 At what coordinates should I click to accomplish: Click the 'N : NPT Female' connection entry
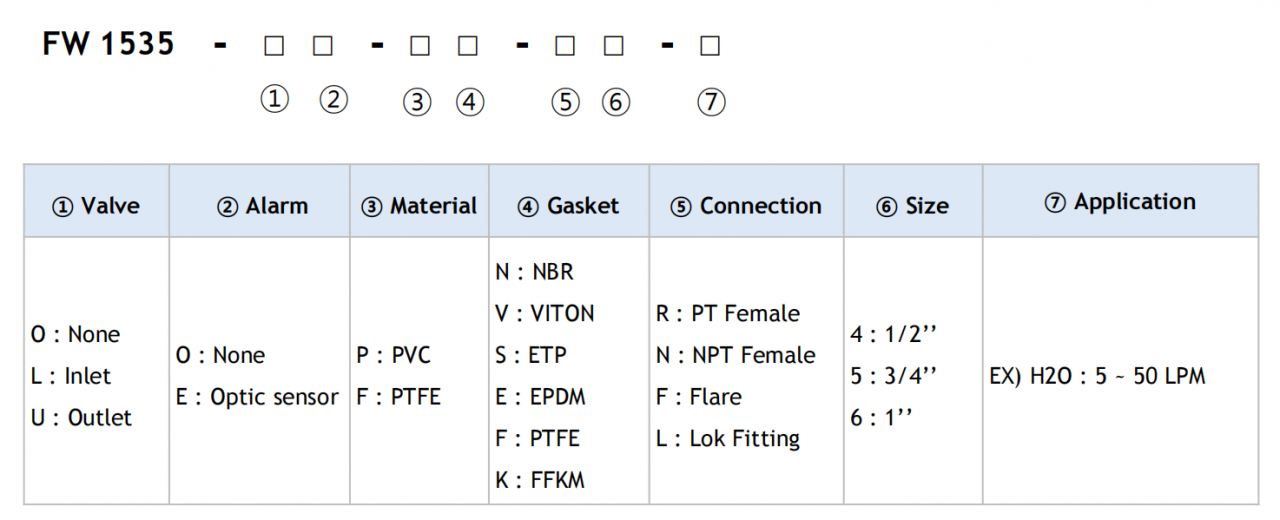[735, 355]
